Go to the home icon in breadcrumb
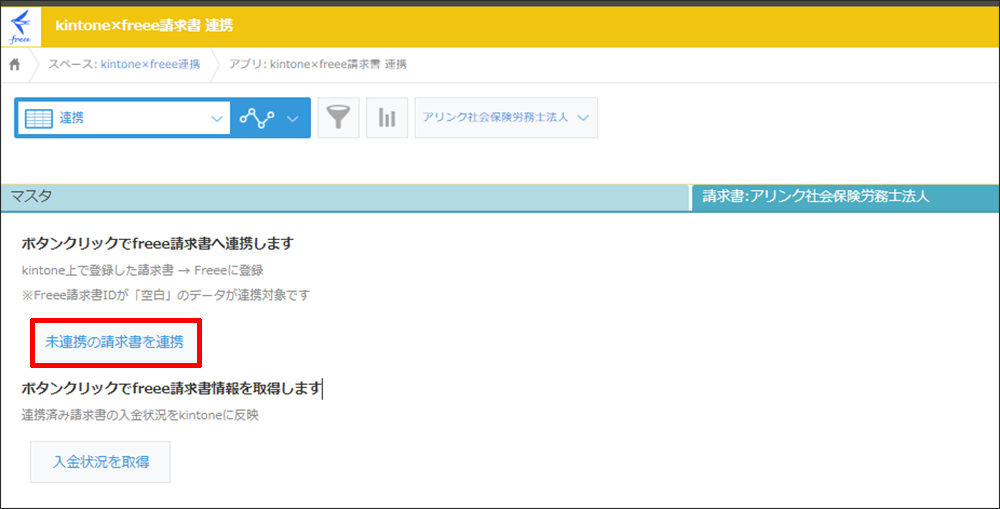1000x509 pixels. 15,64
